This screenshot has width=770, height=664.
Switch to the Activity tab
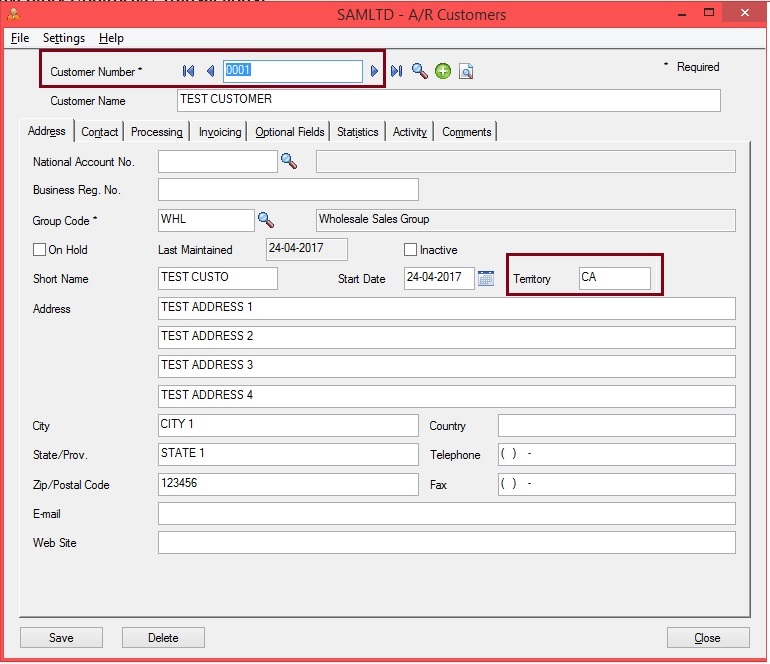[410, 132]
